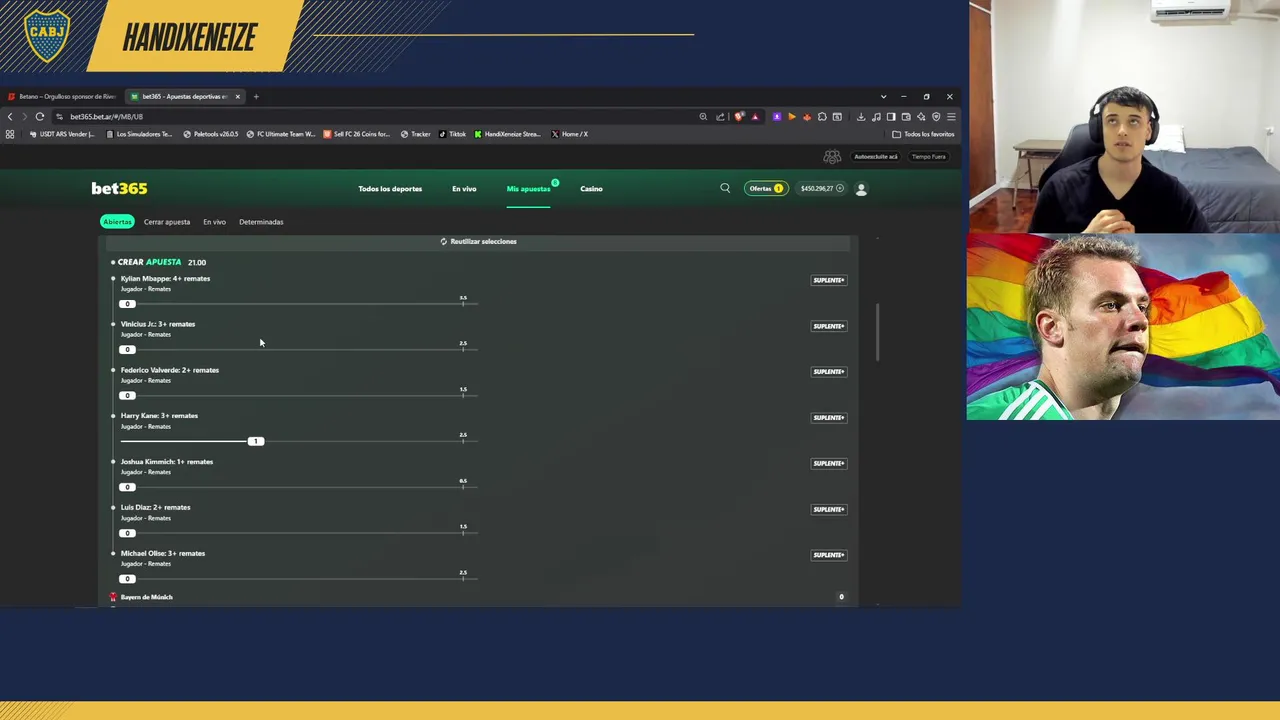
Task: Click the address bar showing bet365.bet.ar
Action: [x=380, y=116]
